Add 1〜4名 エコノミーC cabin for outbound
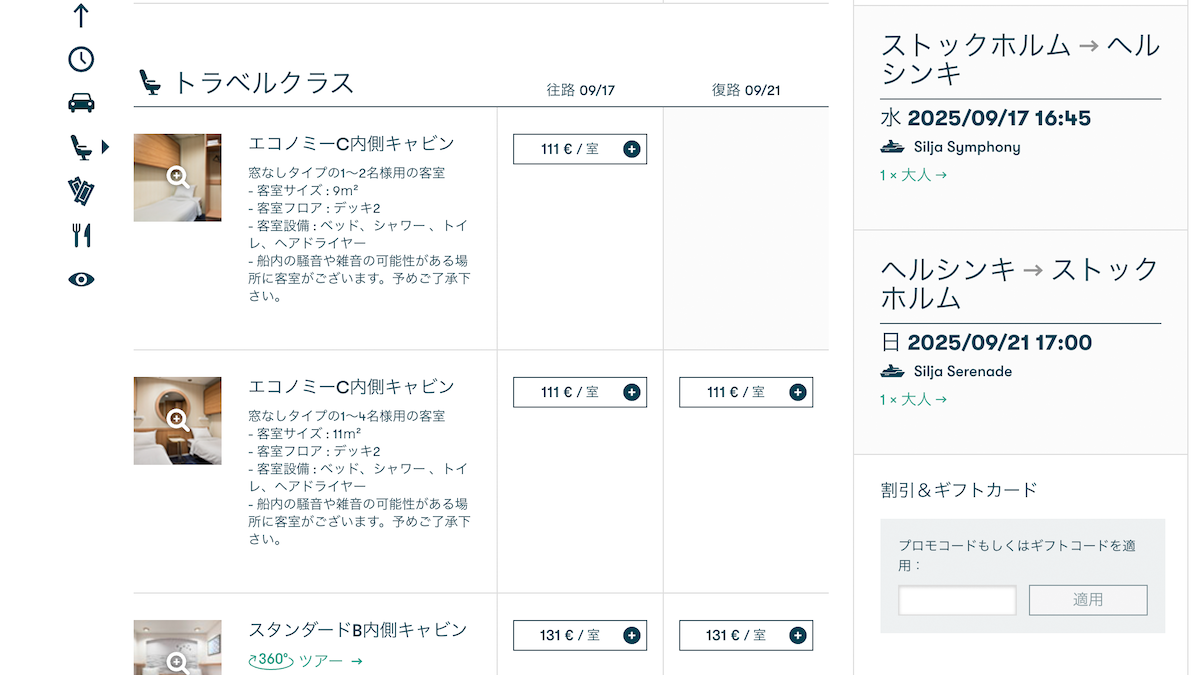Image resolution: width=1200 pixels, height=675 pixels. [580, 392]
